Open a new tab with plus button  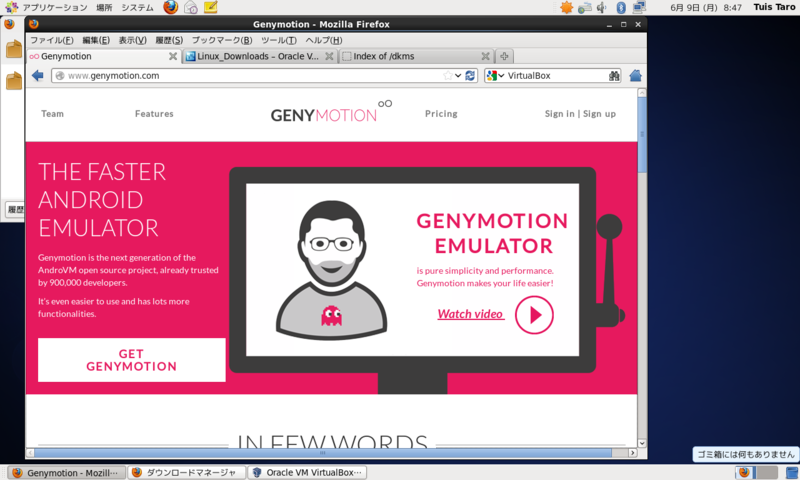pyautogui.click(x=504, y=56)
